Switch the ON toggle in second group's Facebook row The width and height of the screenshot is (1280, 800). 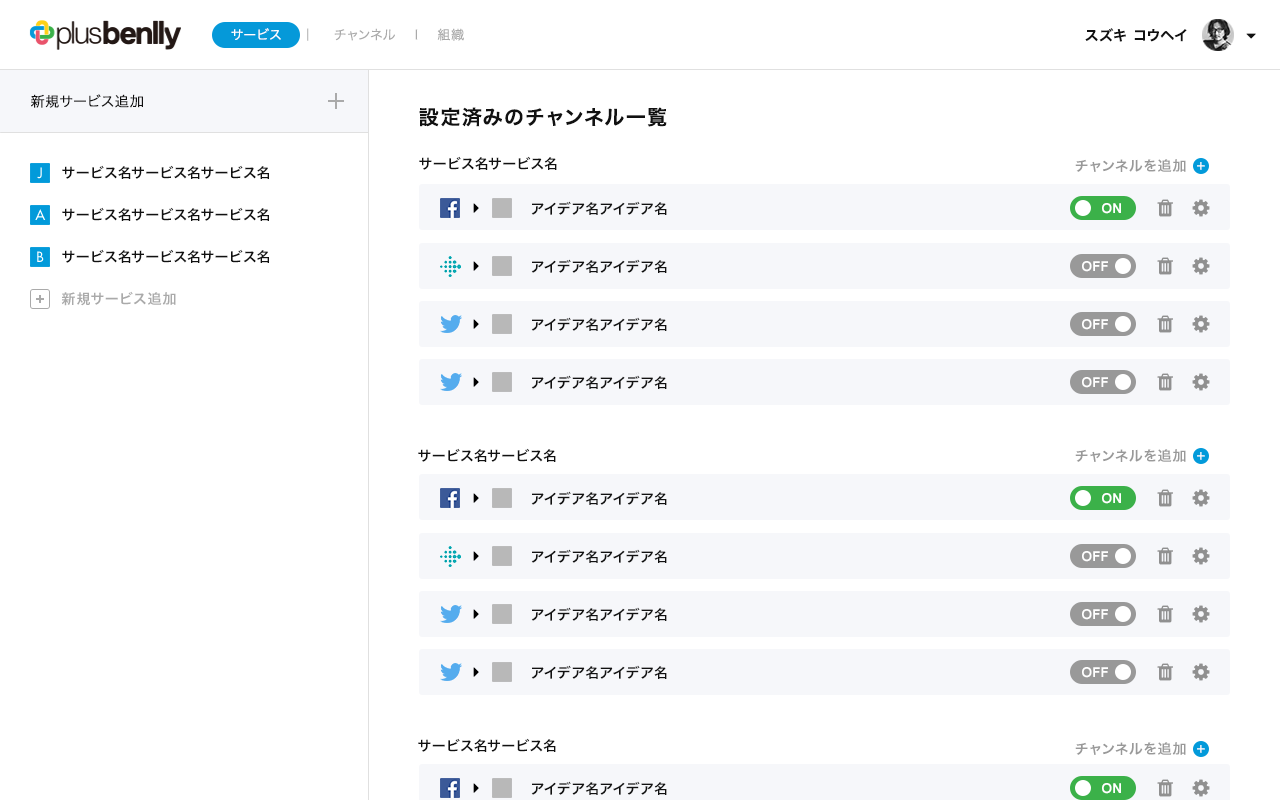coord(1102,498)
